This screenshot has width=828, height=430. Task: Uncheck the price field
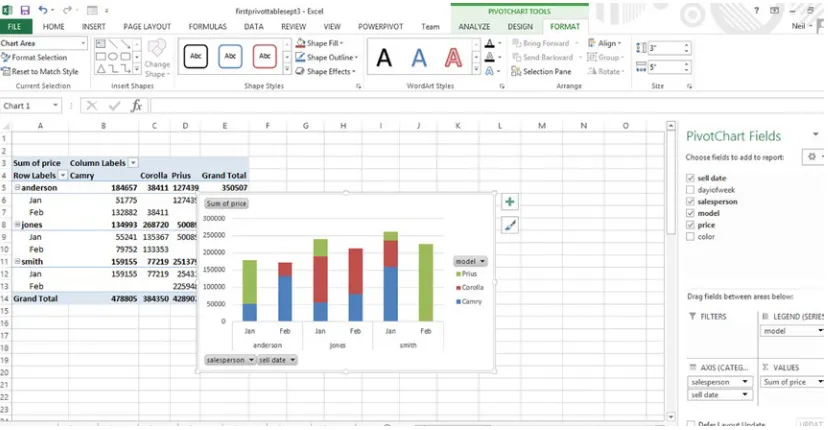pyautogui.click(x=690, y=225)
